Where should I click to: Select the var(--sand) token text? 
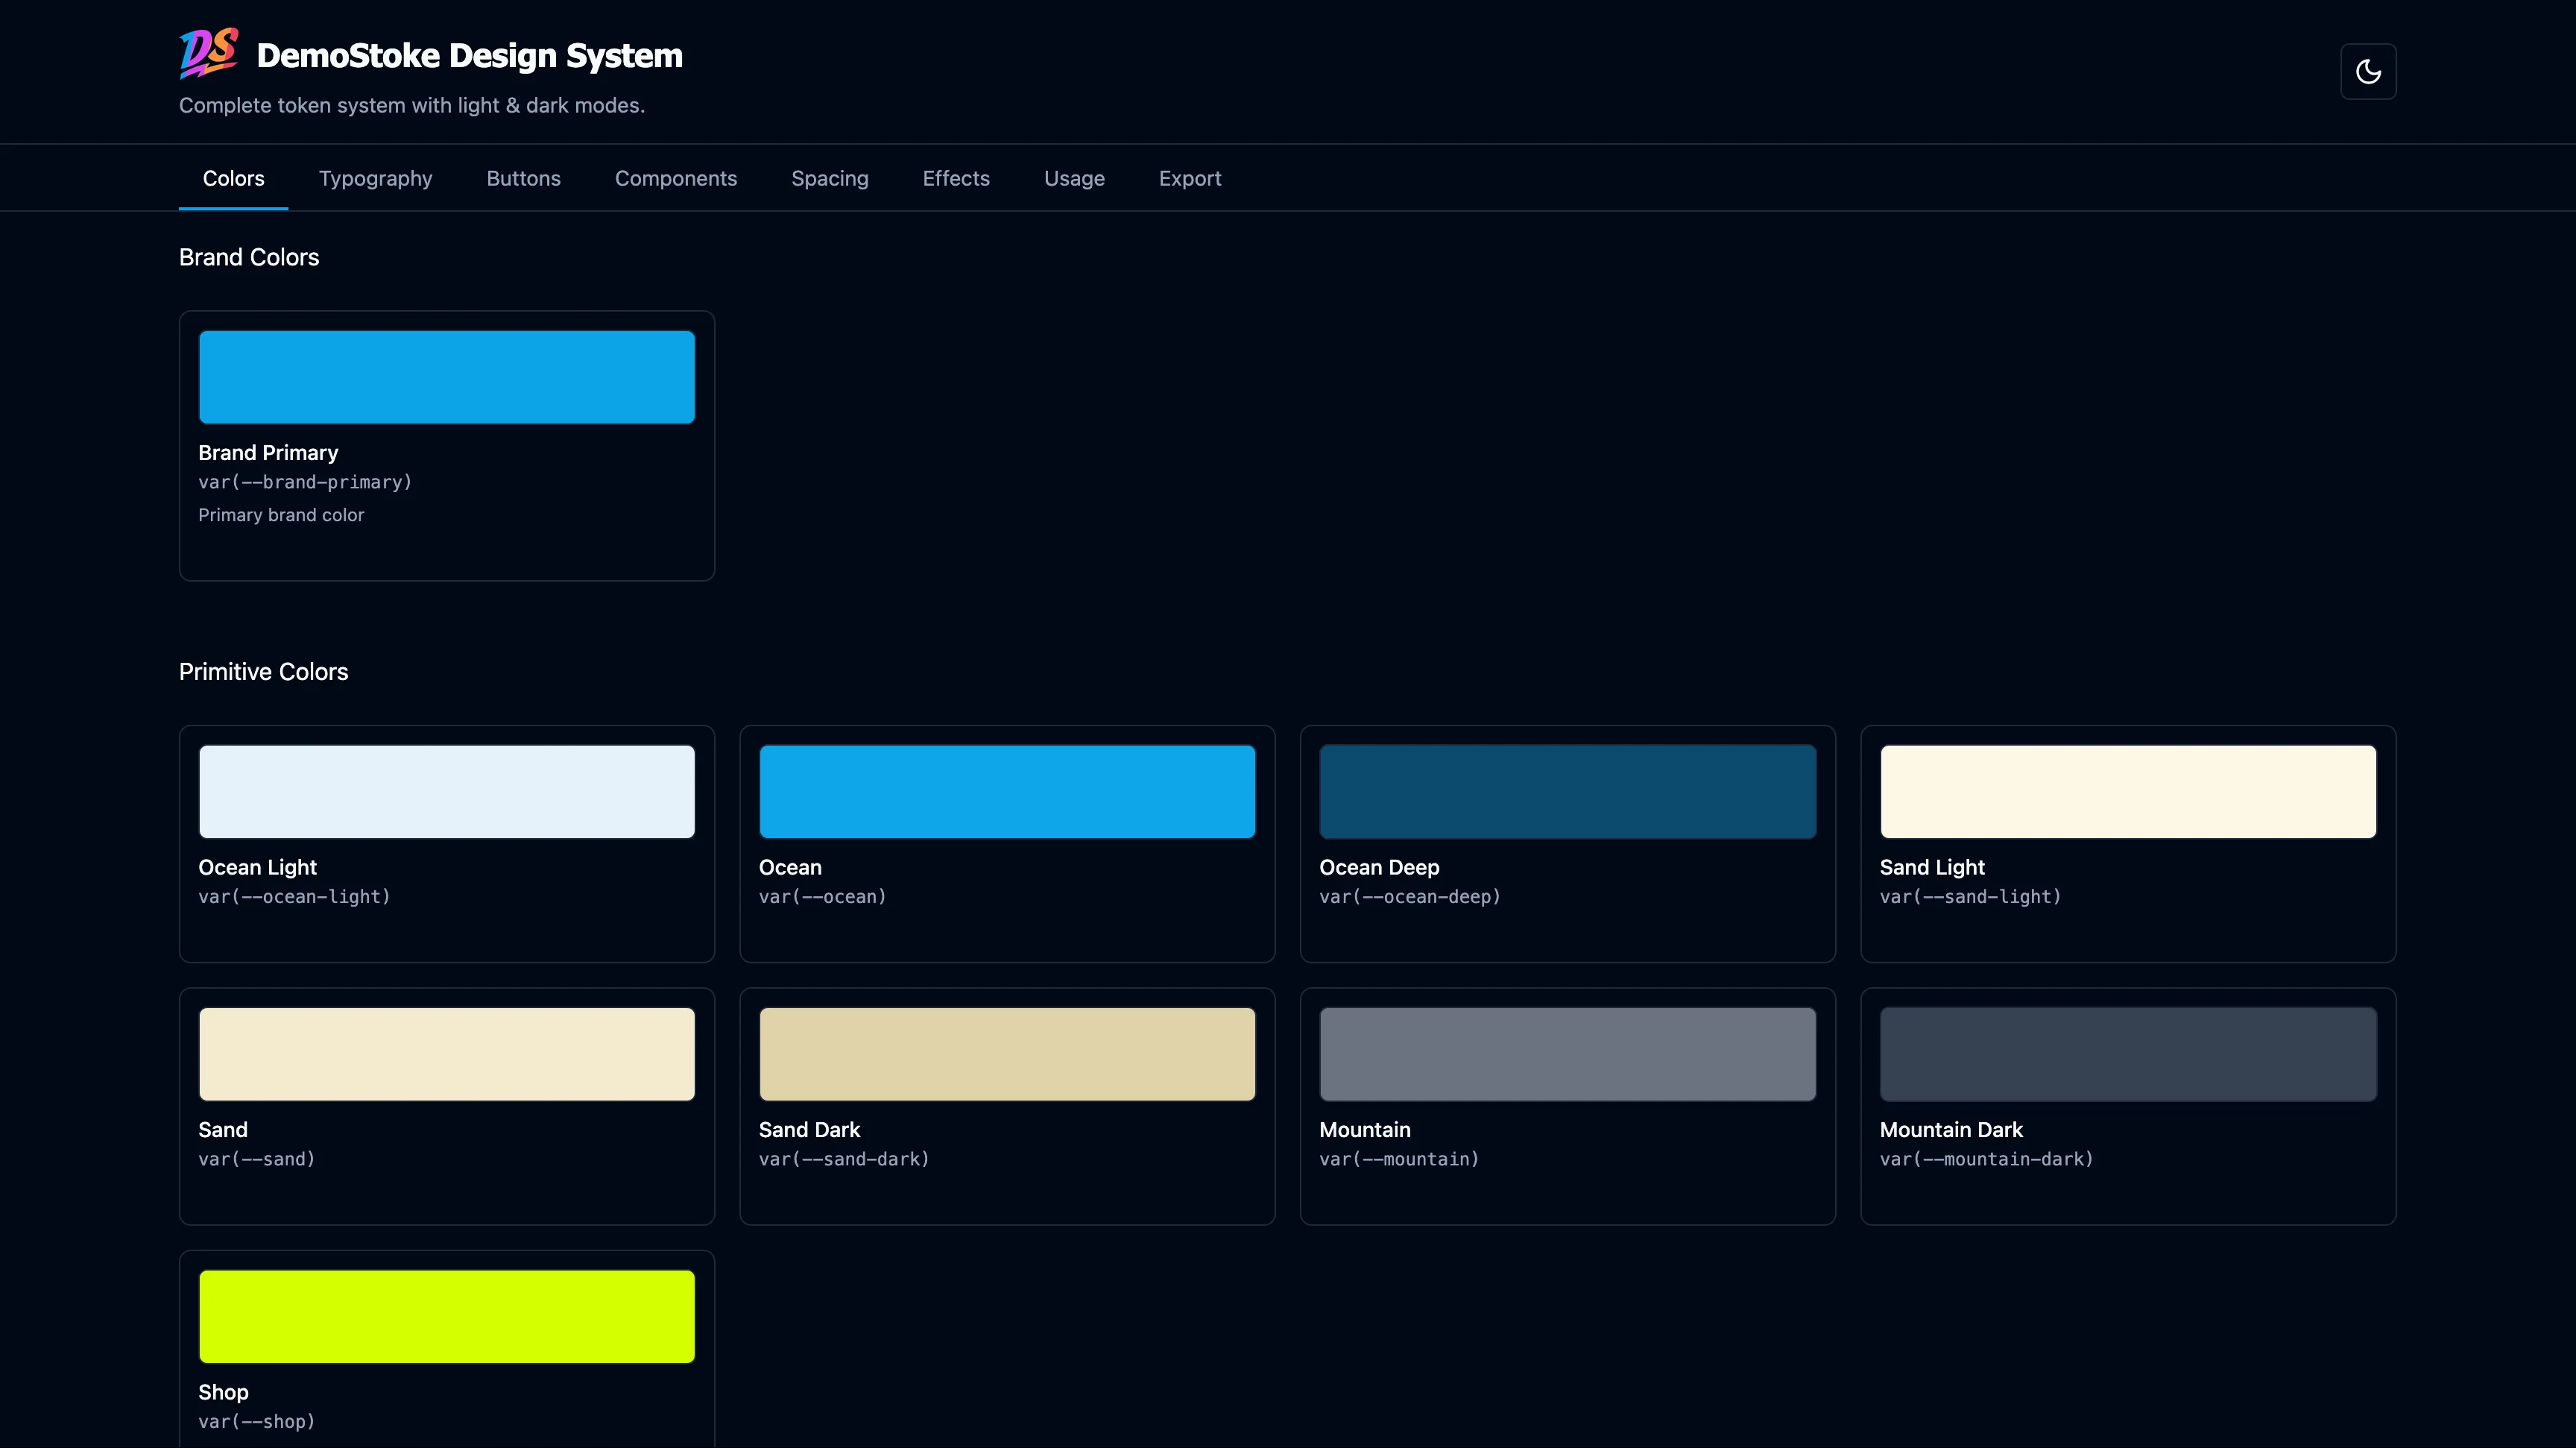coord(256,1160)
